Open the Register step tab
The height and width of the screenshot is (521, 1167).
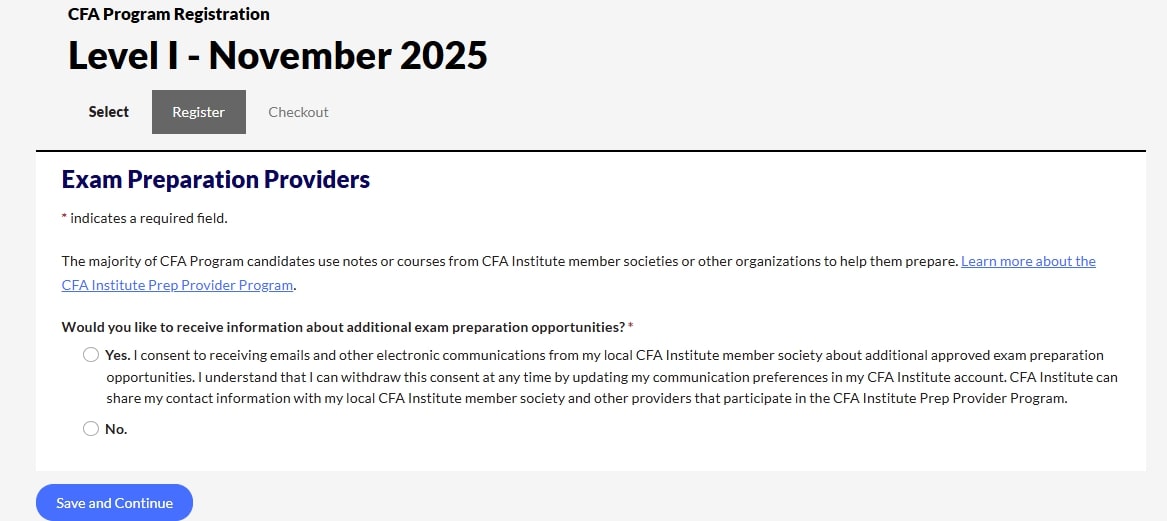pos(199,112)
